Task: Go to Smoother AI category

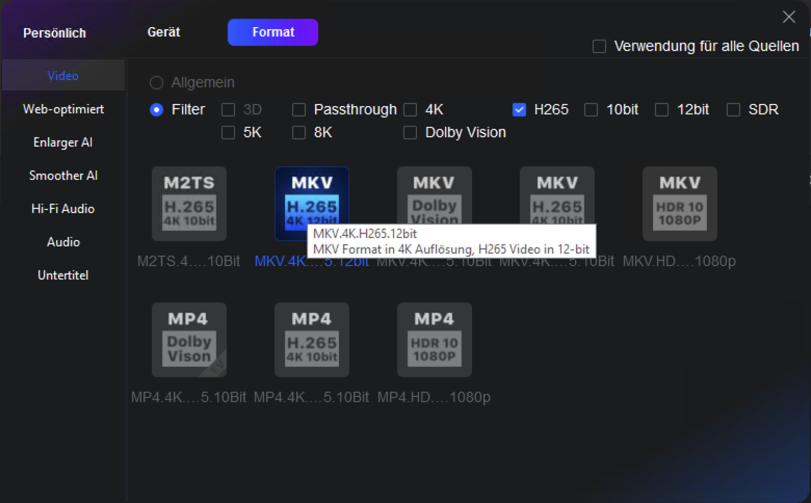Action: [x=63, y=175]
